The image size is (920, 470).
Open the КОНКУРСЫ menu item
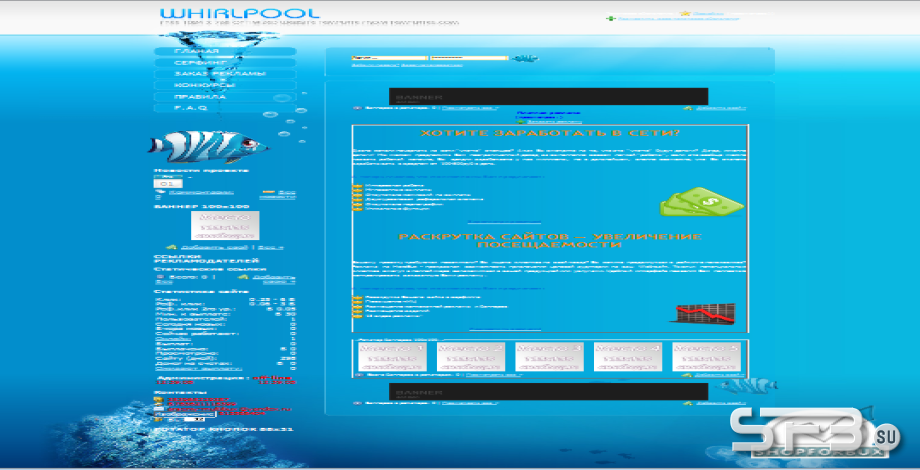[225, 85]
